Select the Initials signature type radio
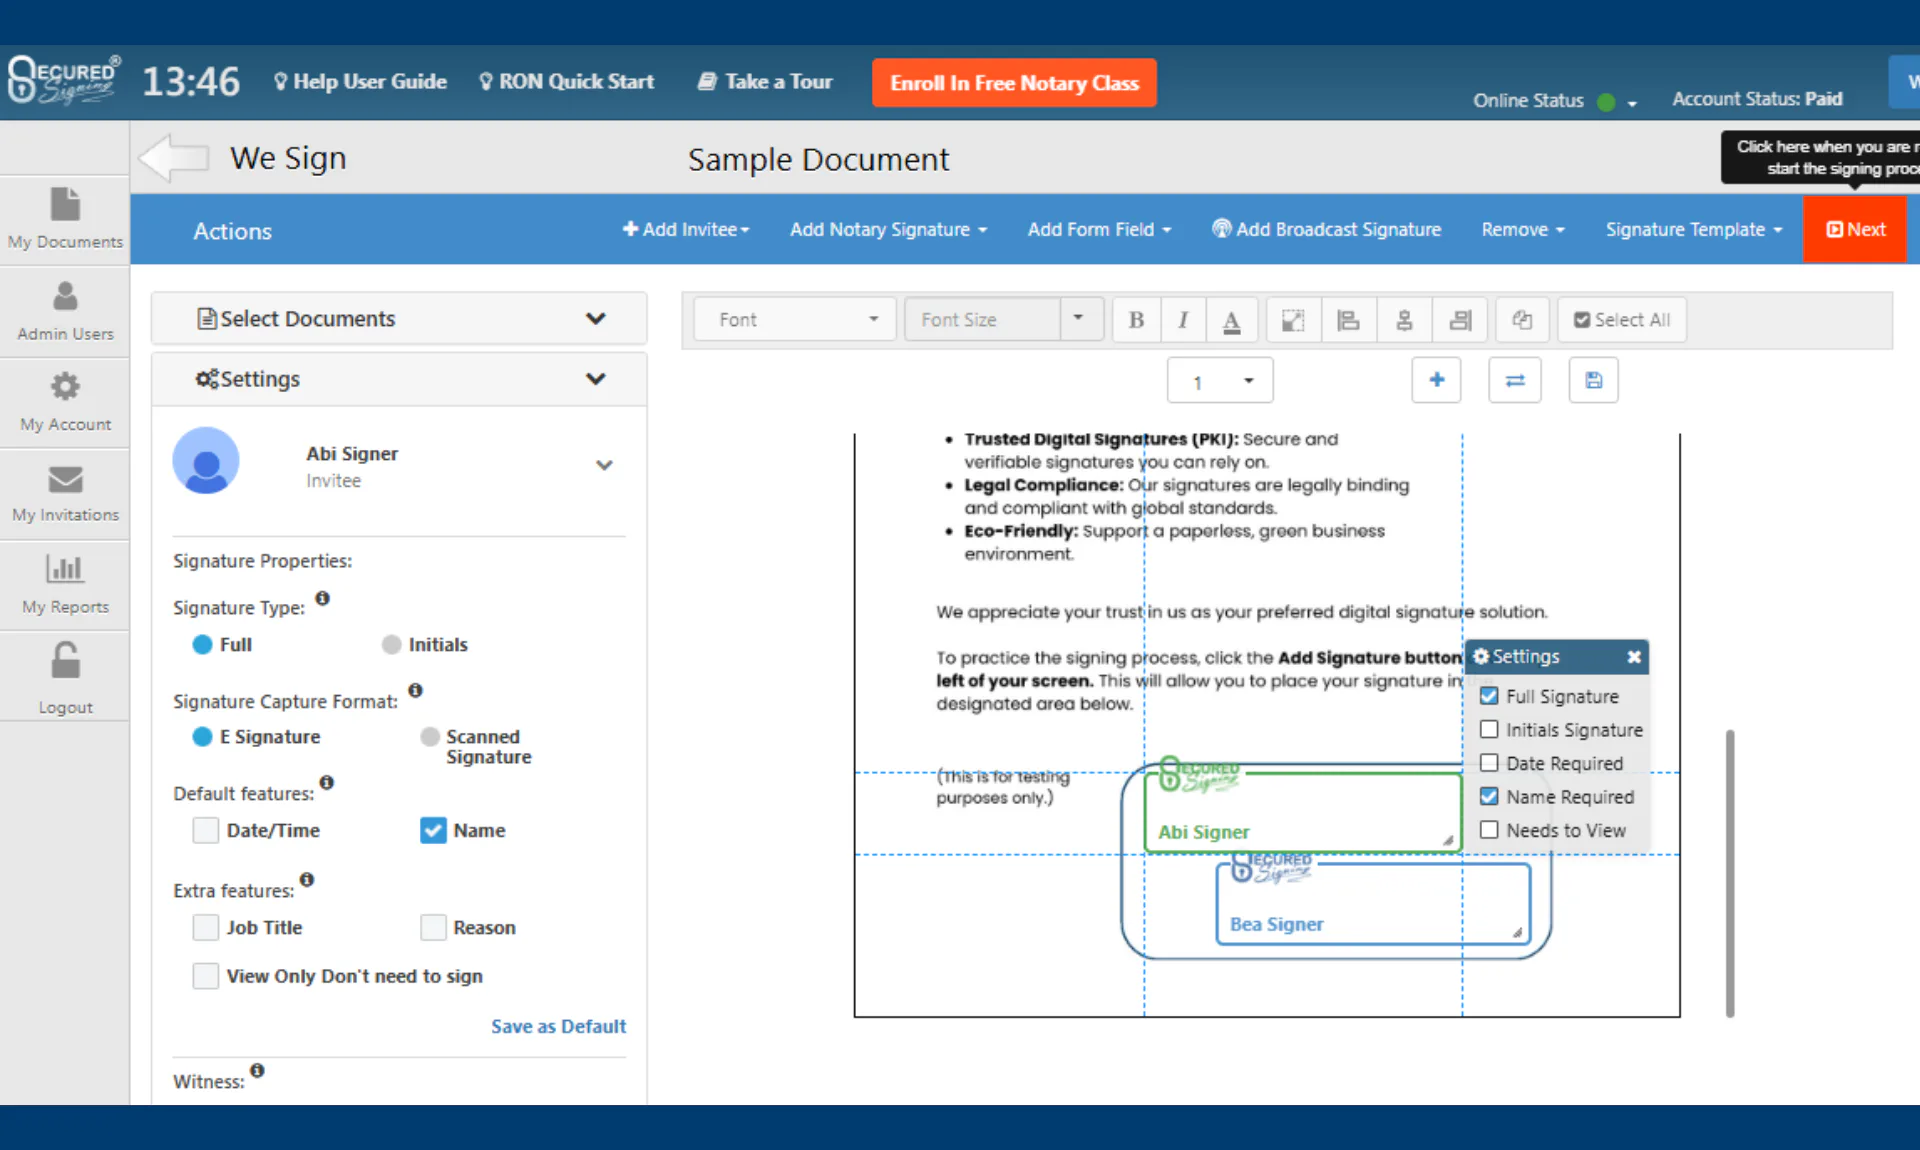The image size is (1920, 1150). (392, 645)
